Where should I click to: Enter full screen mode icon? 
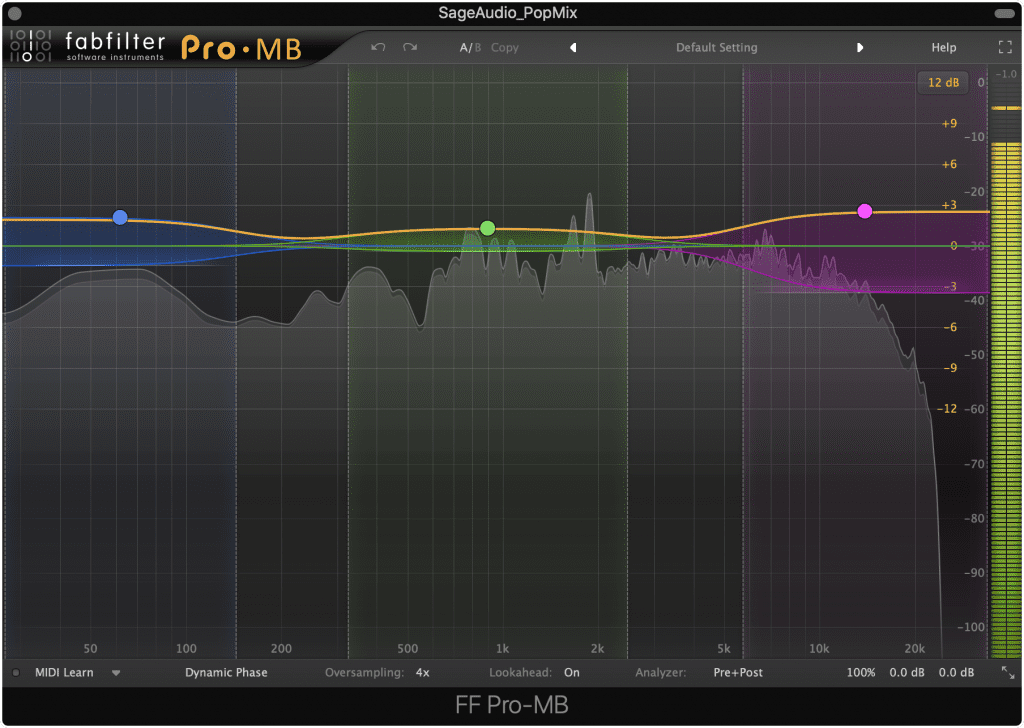tap(1005, 47)
